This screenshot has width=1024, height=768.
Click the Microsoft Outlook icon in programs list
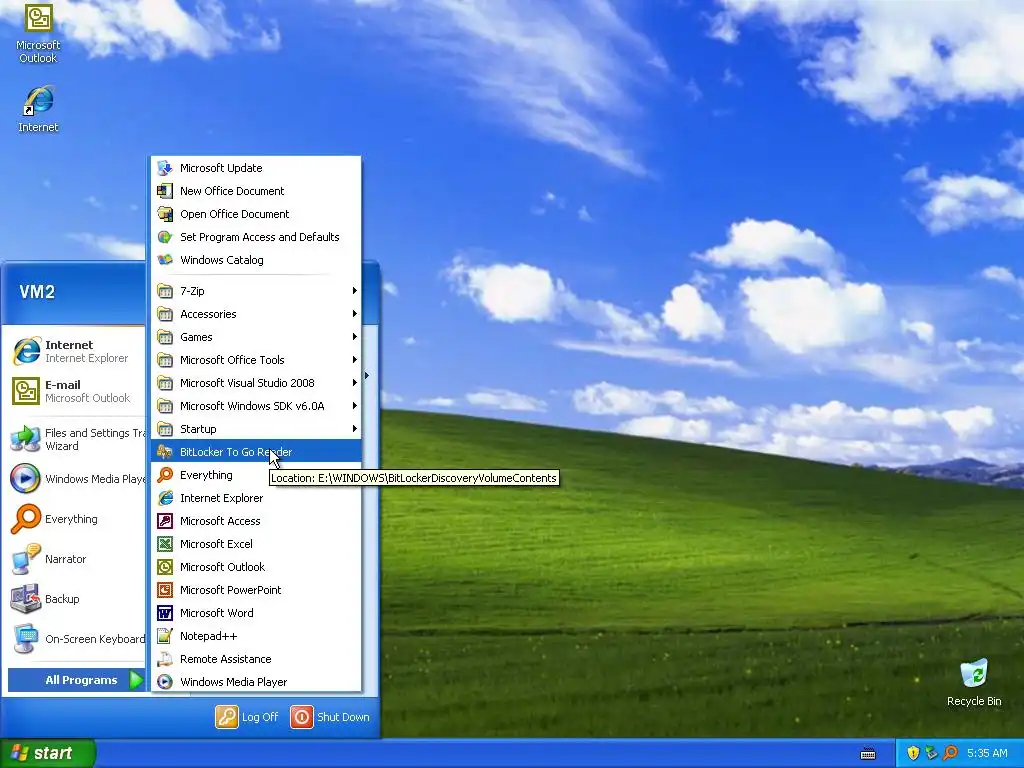point(165,567)
